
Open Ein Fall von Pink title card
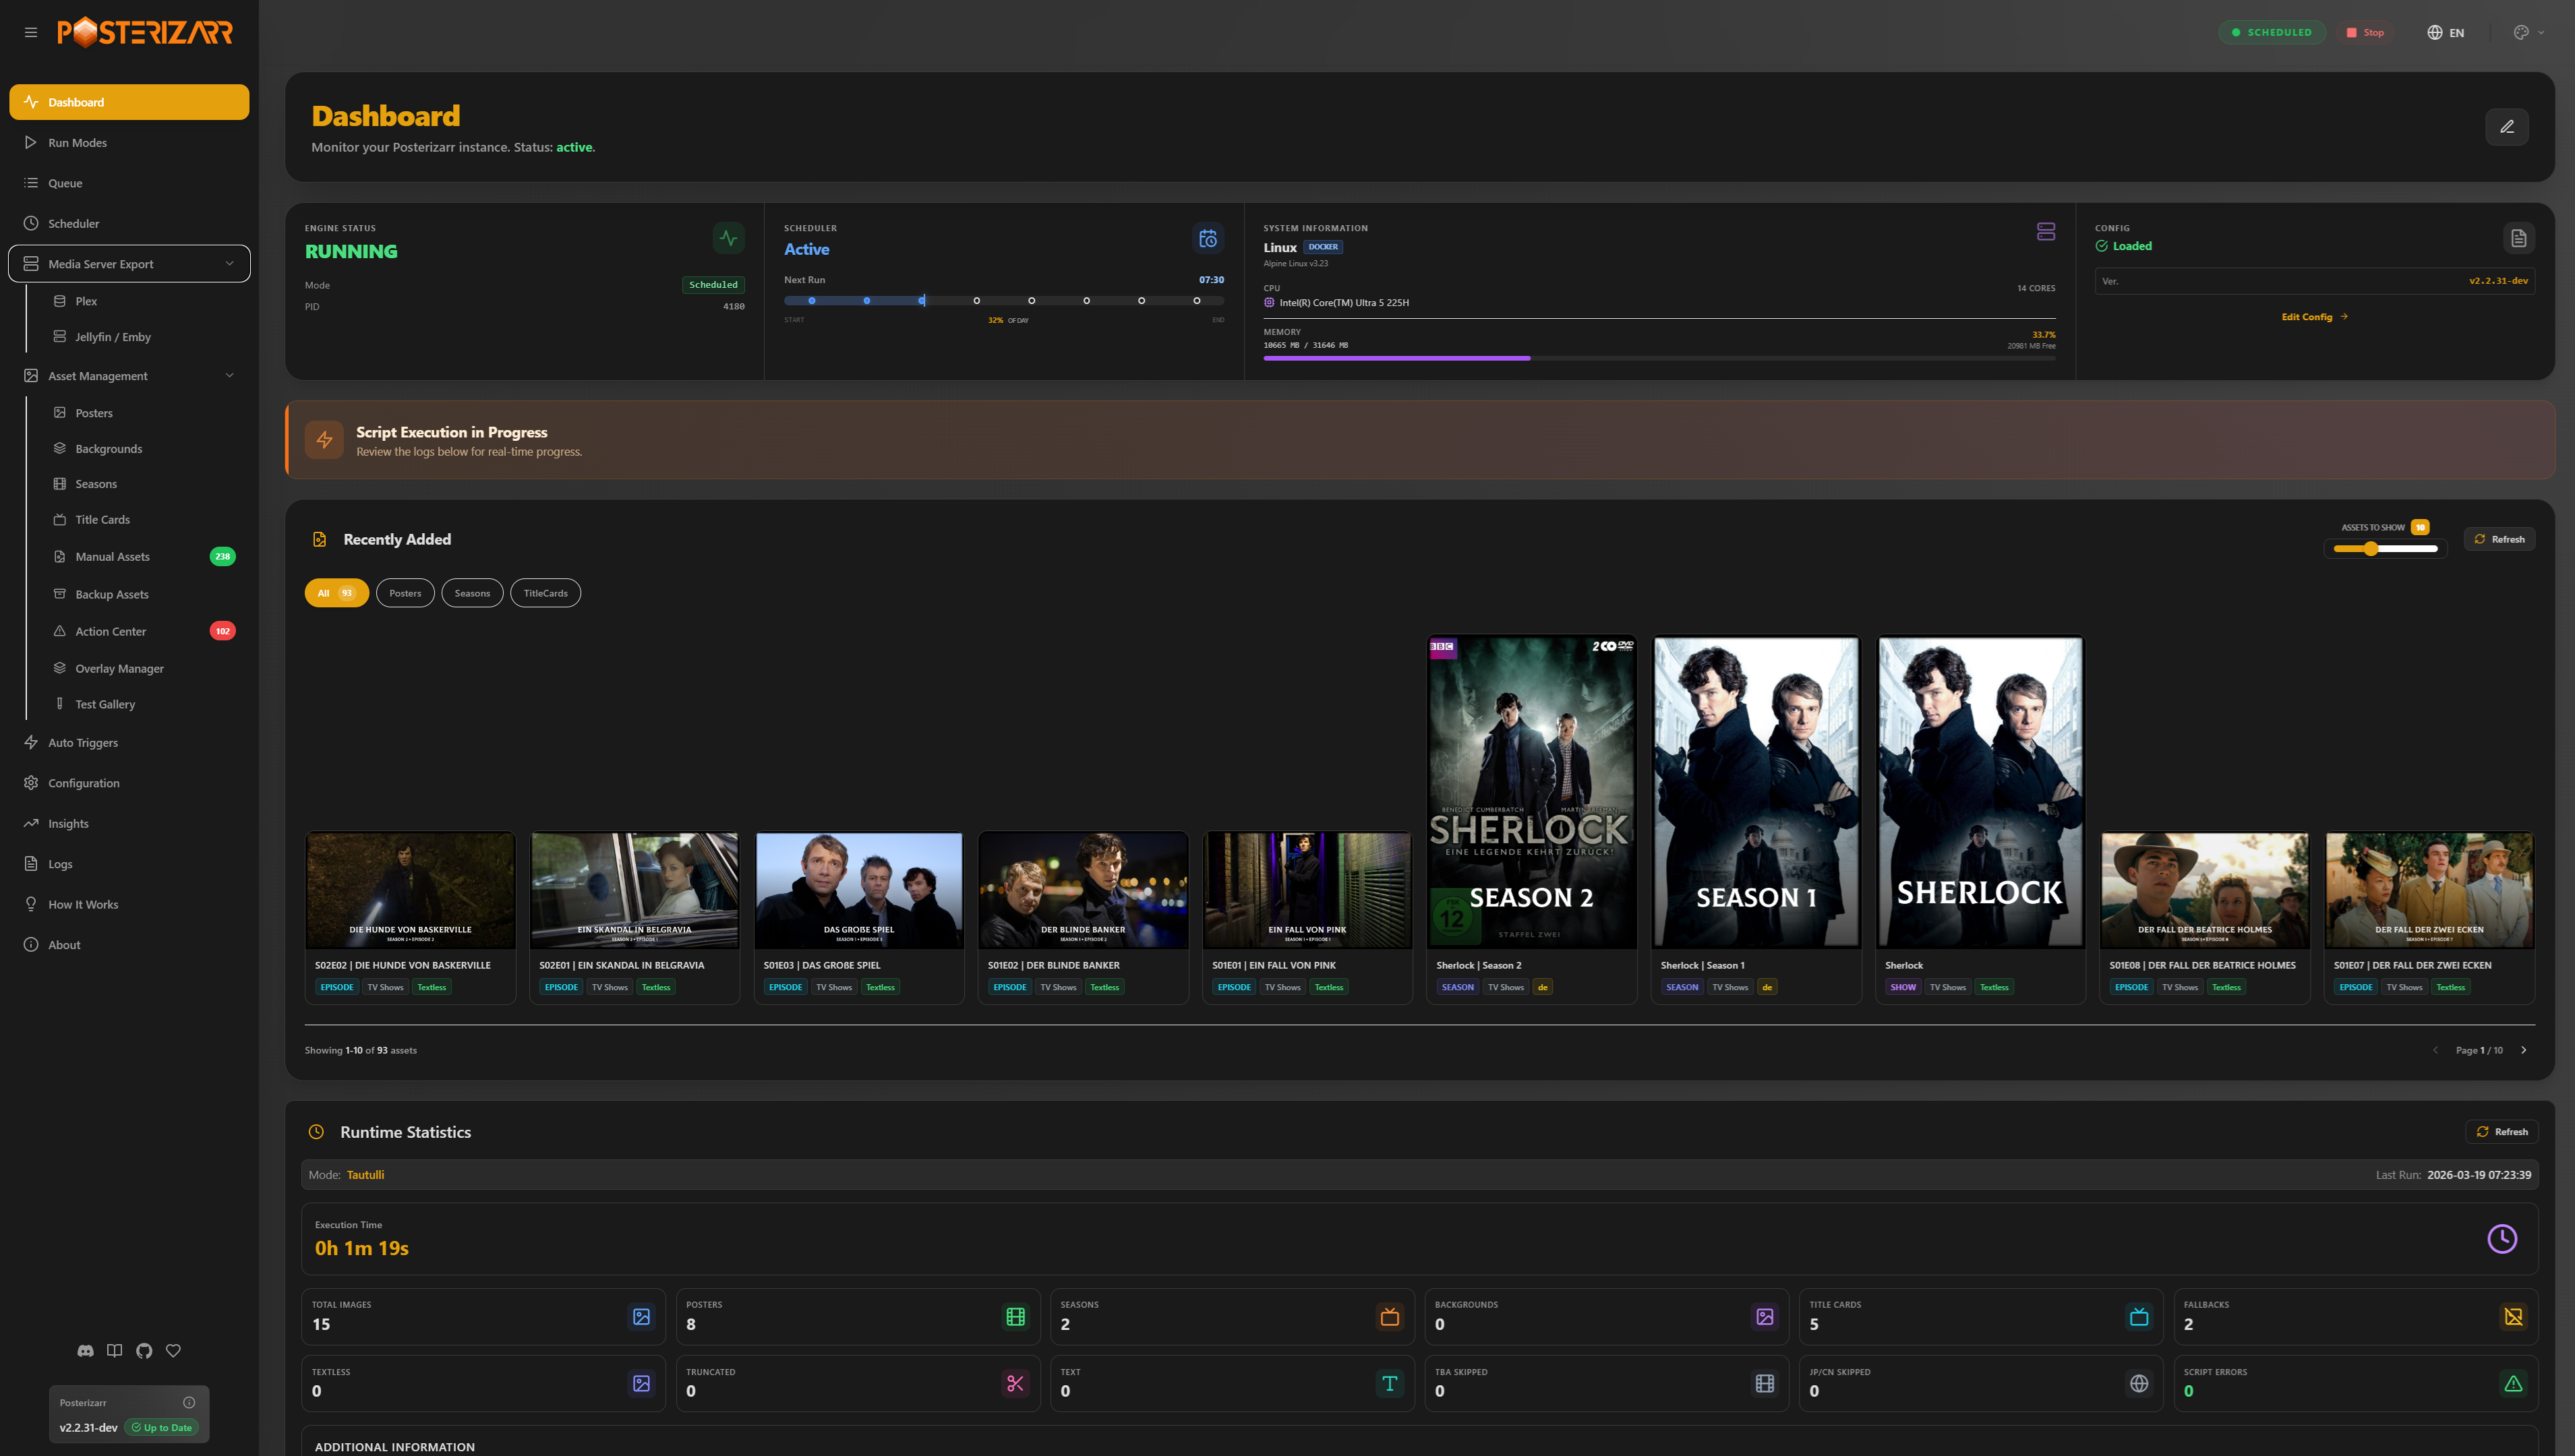pos(1307,891)
